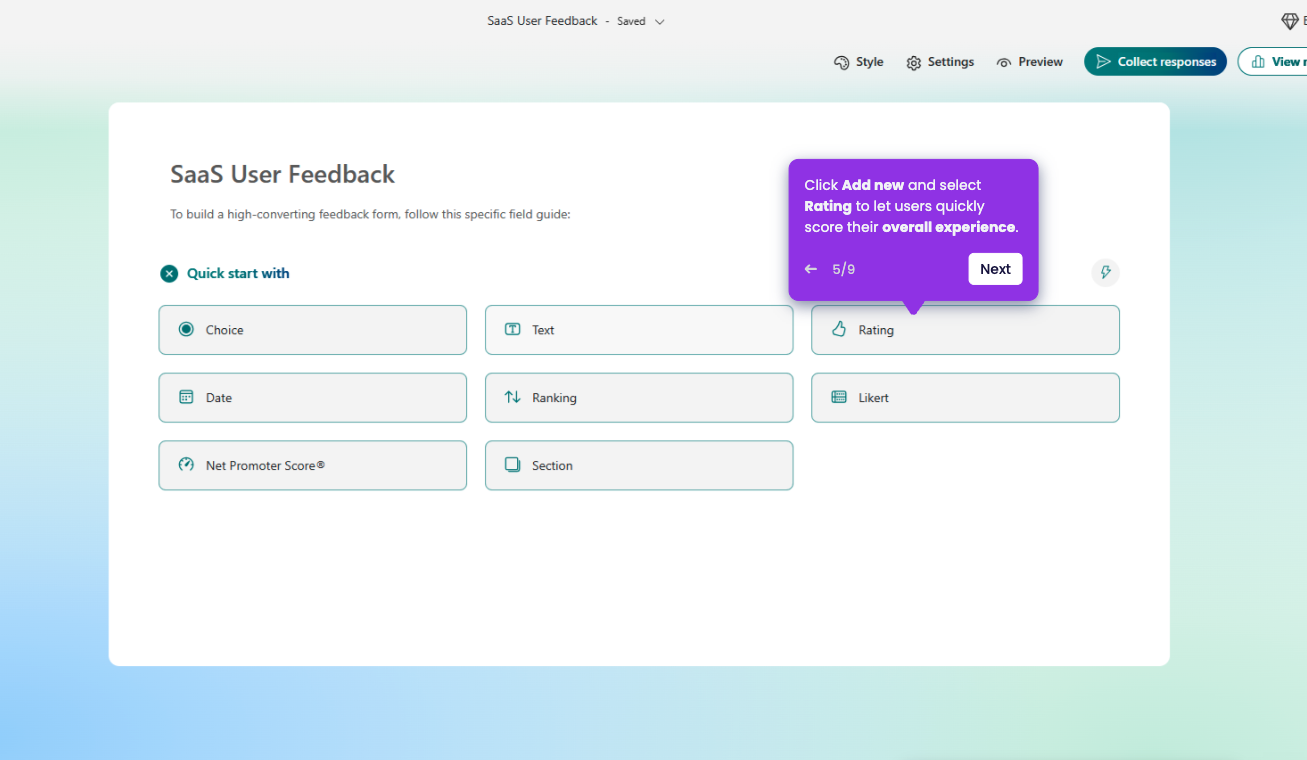Add a Rating question

click(x=965, y=330)
